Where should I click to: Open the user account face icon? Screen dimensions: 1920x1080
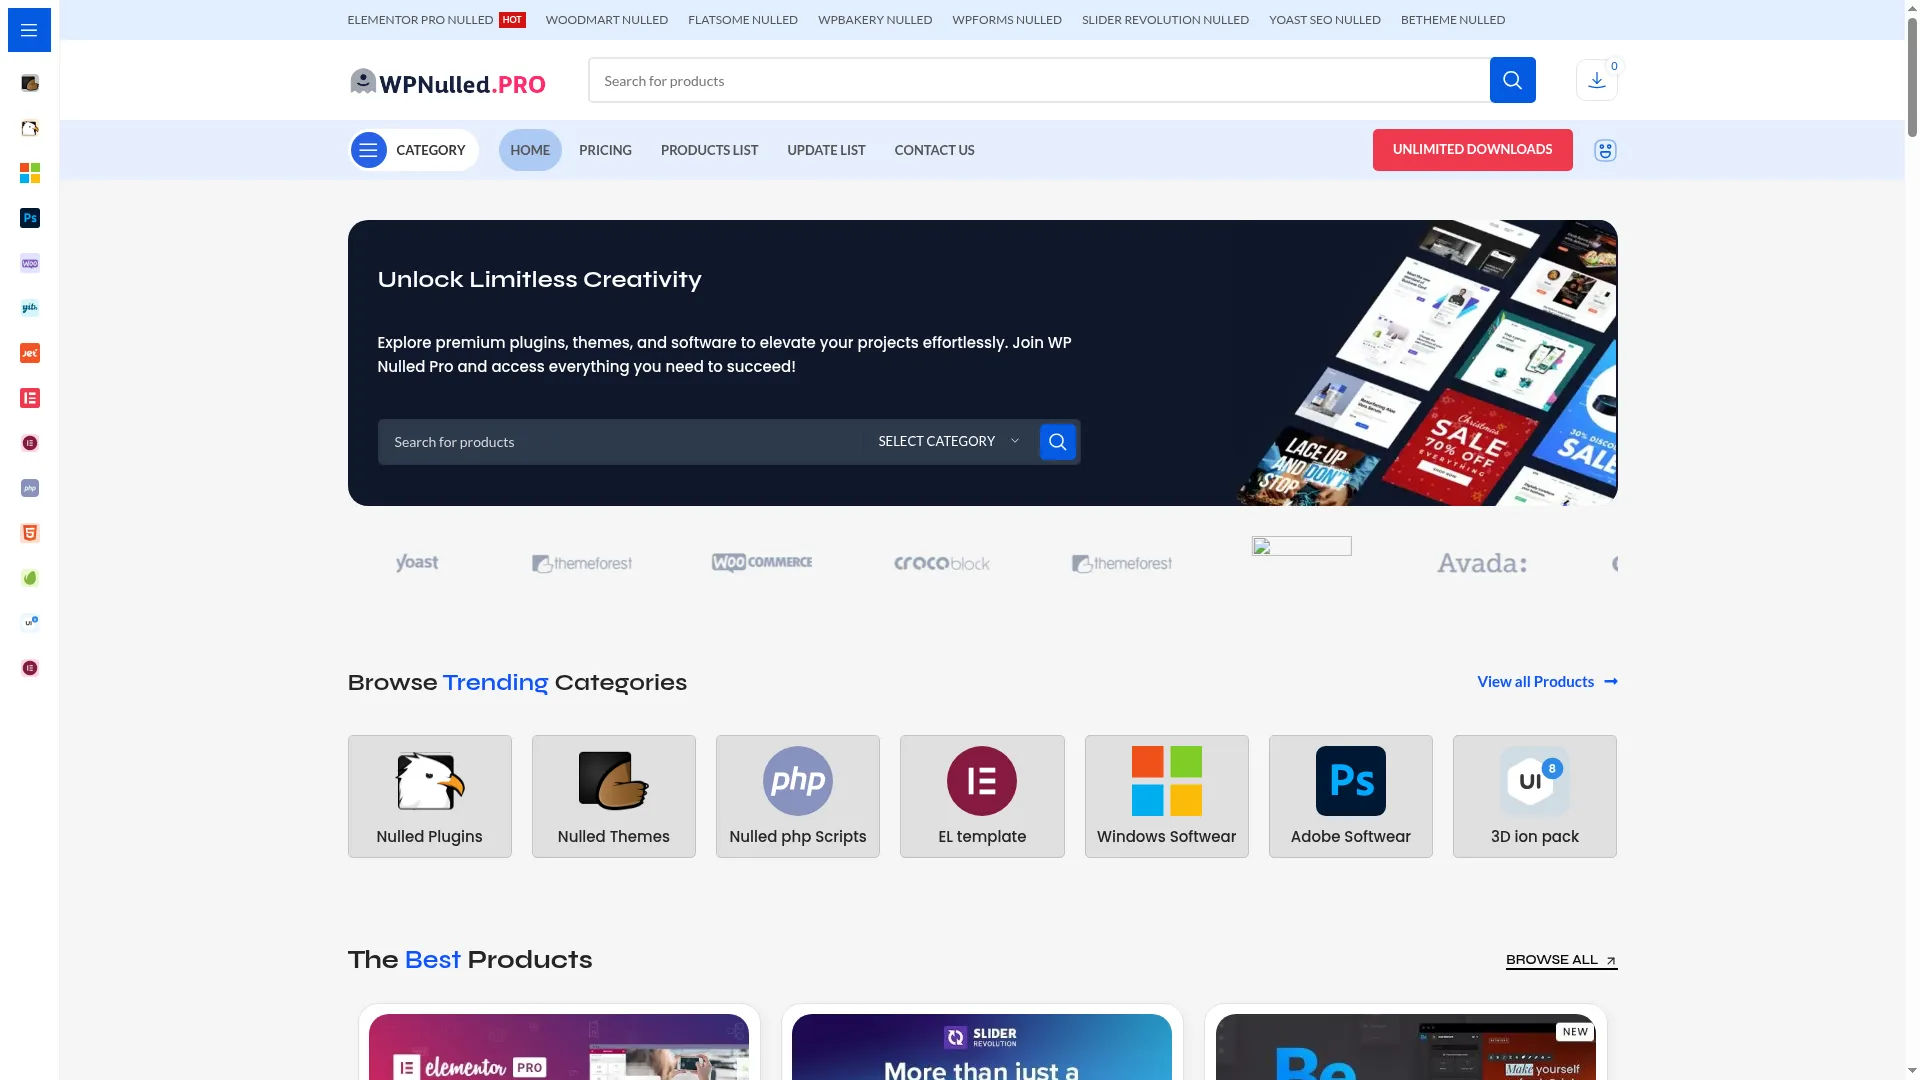click(1605, 150)
